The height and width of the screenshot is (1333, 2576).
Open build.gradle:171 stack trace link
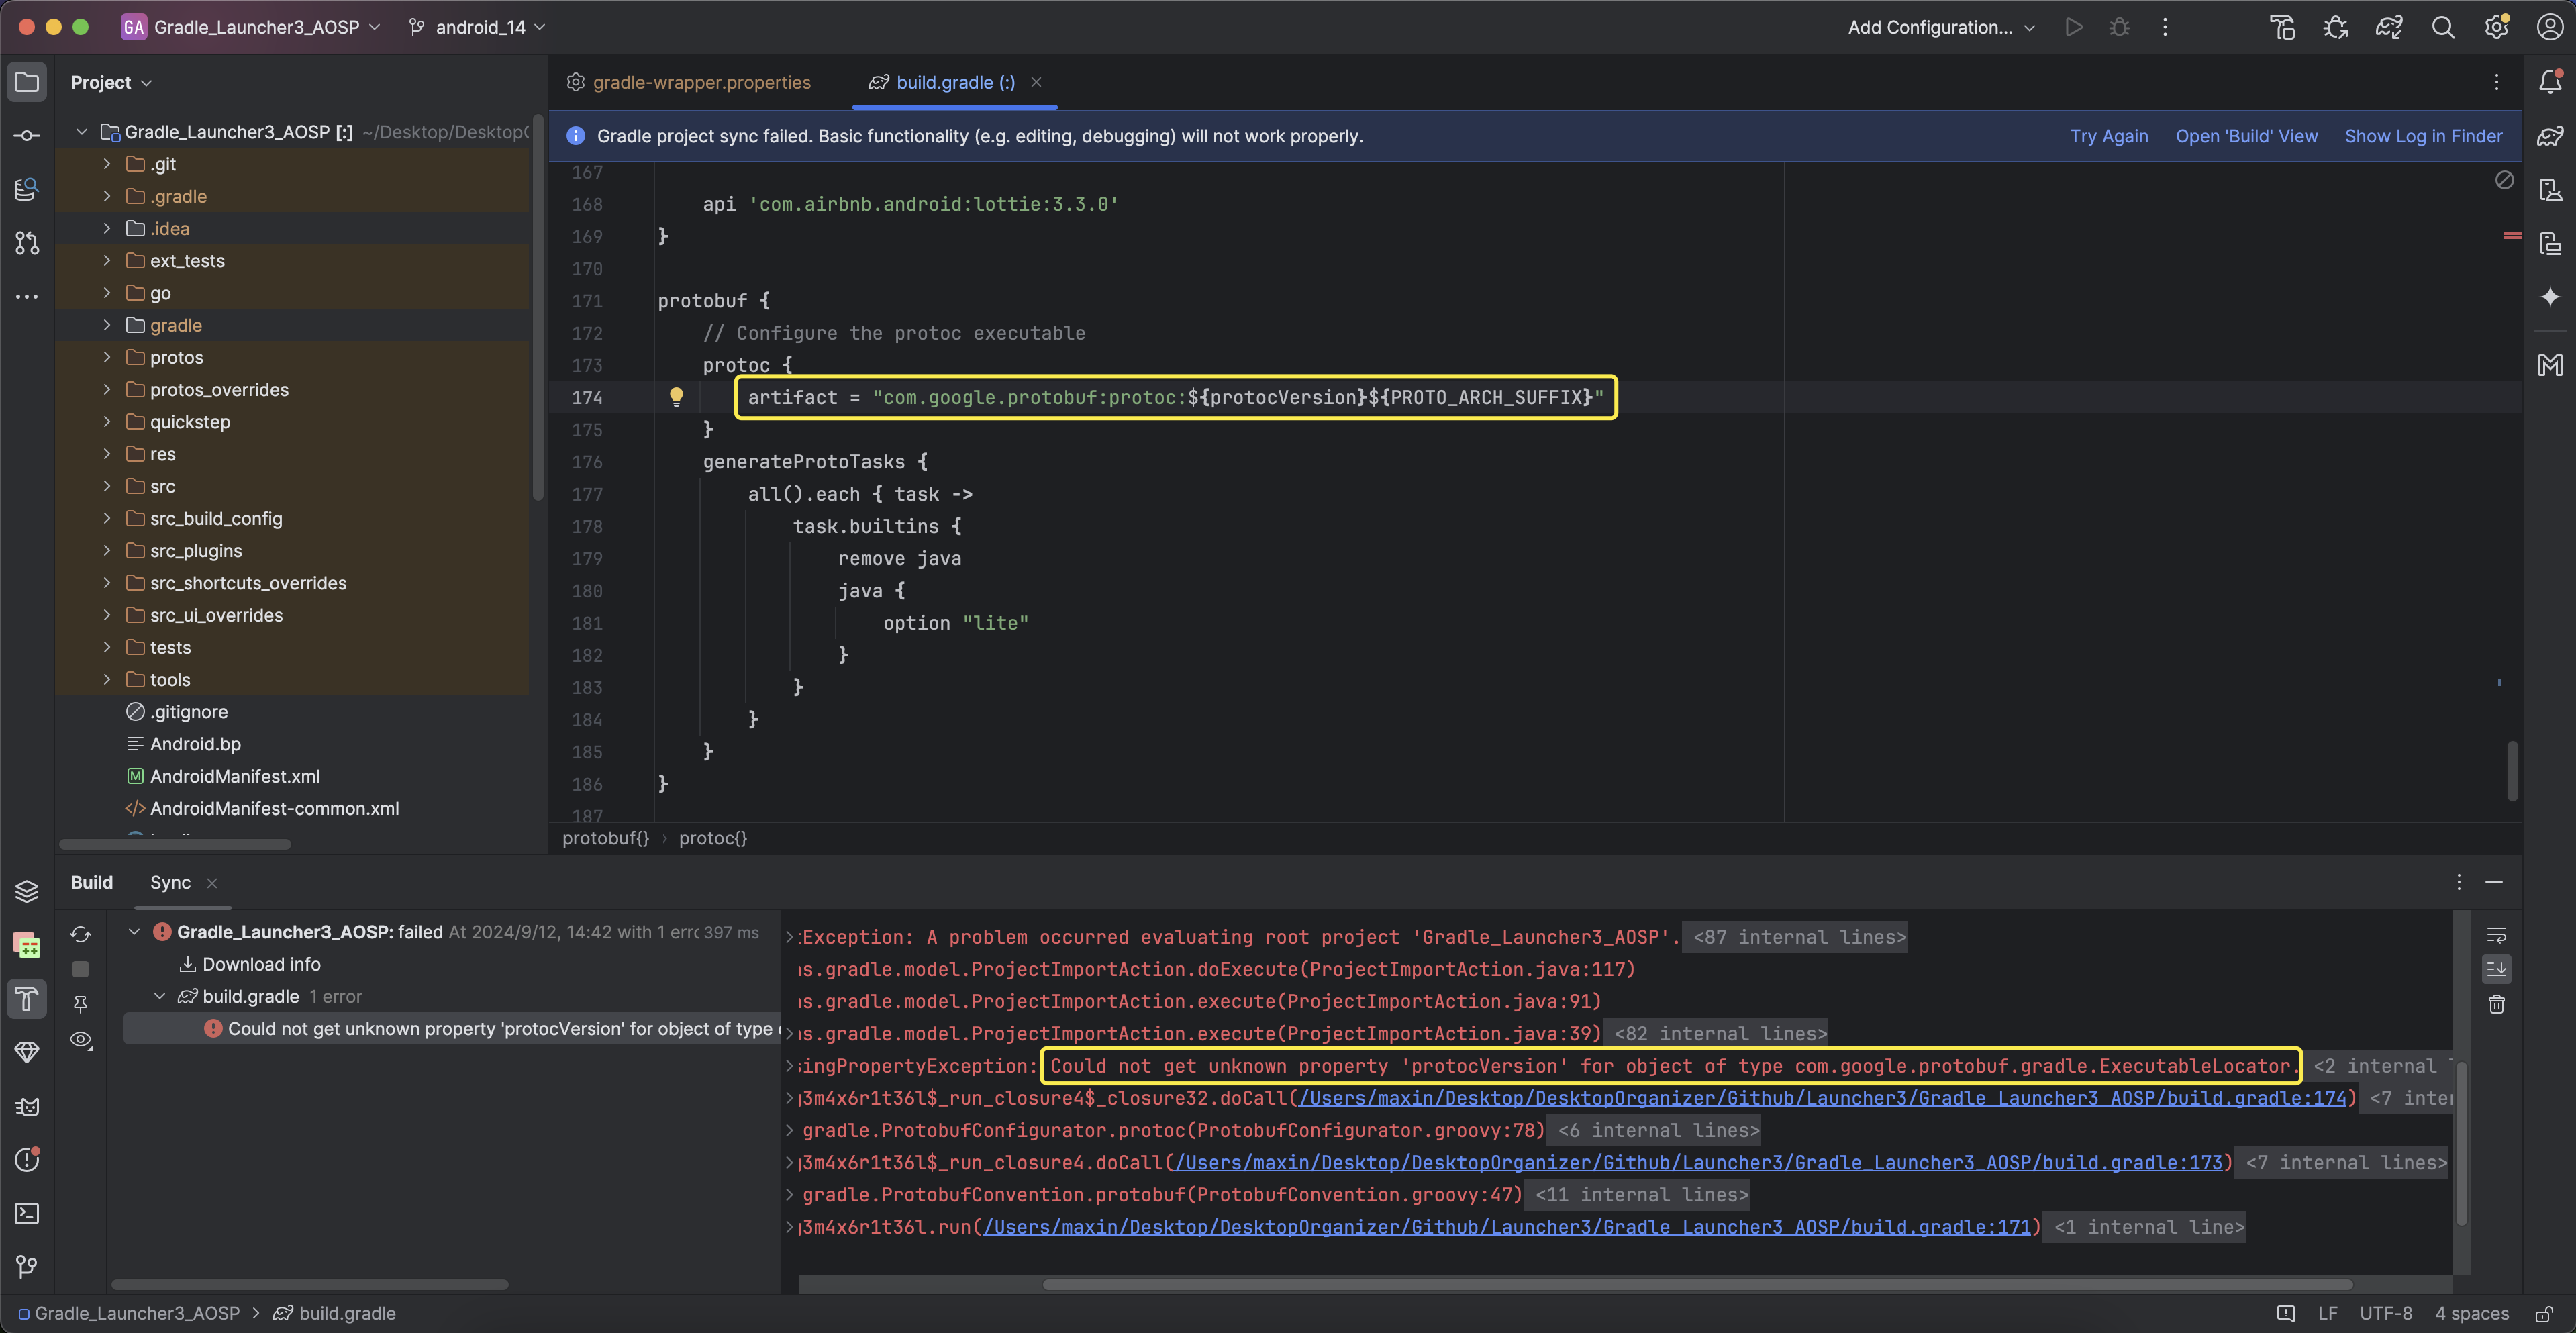pyautogui.click(x=1507, y=1227)
